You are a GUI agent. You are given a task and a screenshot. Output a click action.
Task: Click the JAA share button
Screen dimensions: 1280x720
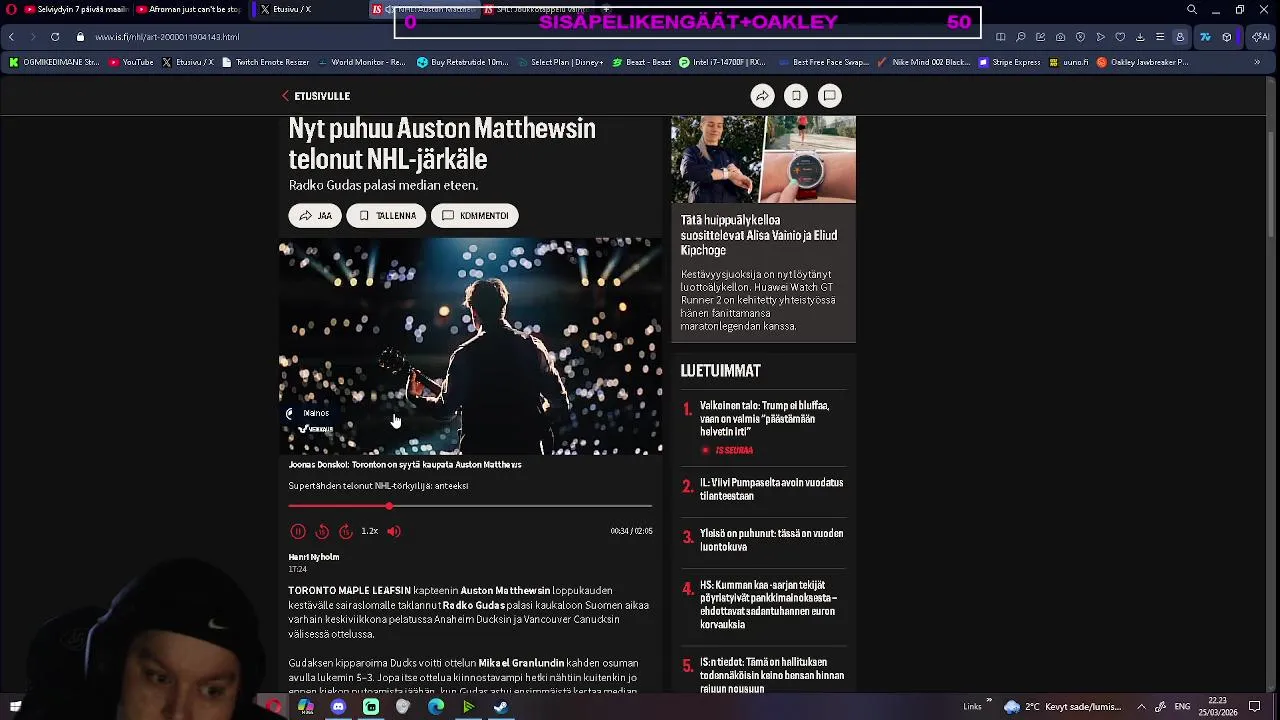[315, 216]
